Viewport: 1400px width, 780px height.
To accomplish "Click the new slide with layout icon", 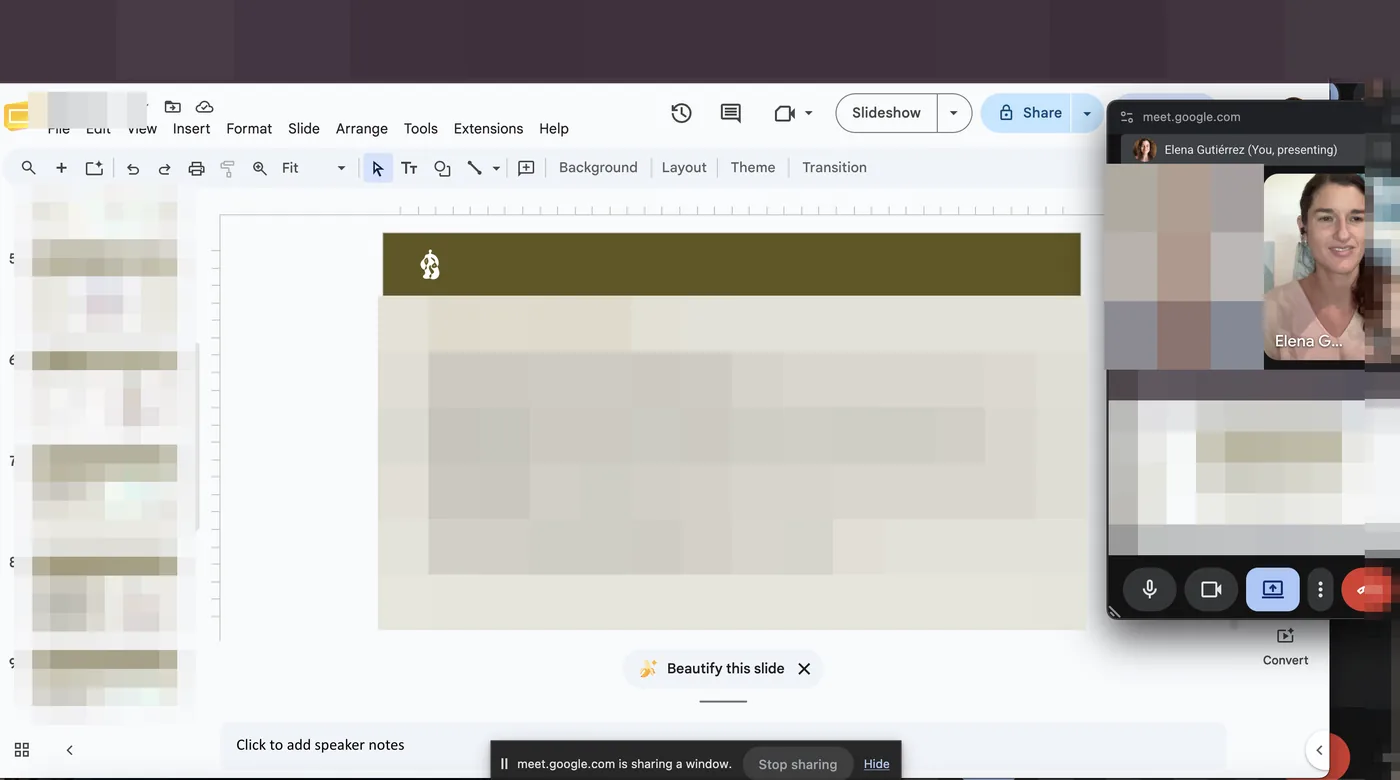I will click(94, 168).
